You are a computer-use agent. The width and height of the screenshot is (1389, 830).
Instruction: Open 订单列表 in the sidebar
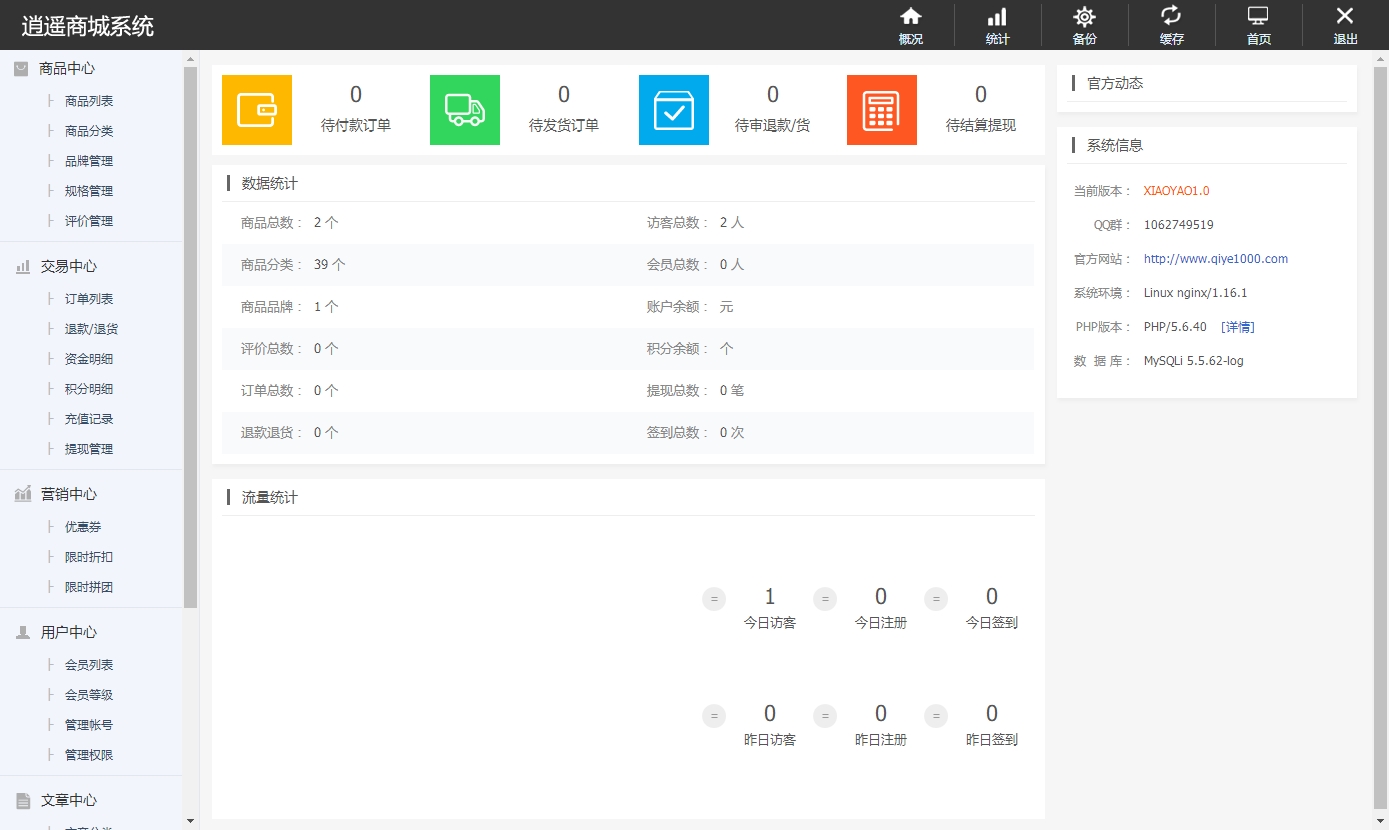(x=89, y=299)
